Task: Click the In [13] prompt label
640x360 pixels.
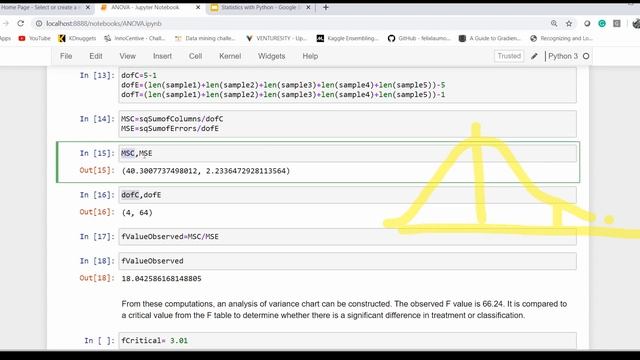Action: pos(97,76)
